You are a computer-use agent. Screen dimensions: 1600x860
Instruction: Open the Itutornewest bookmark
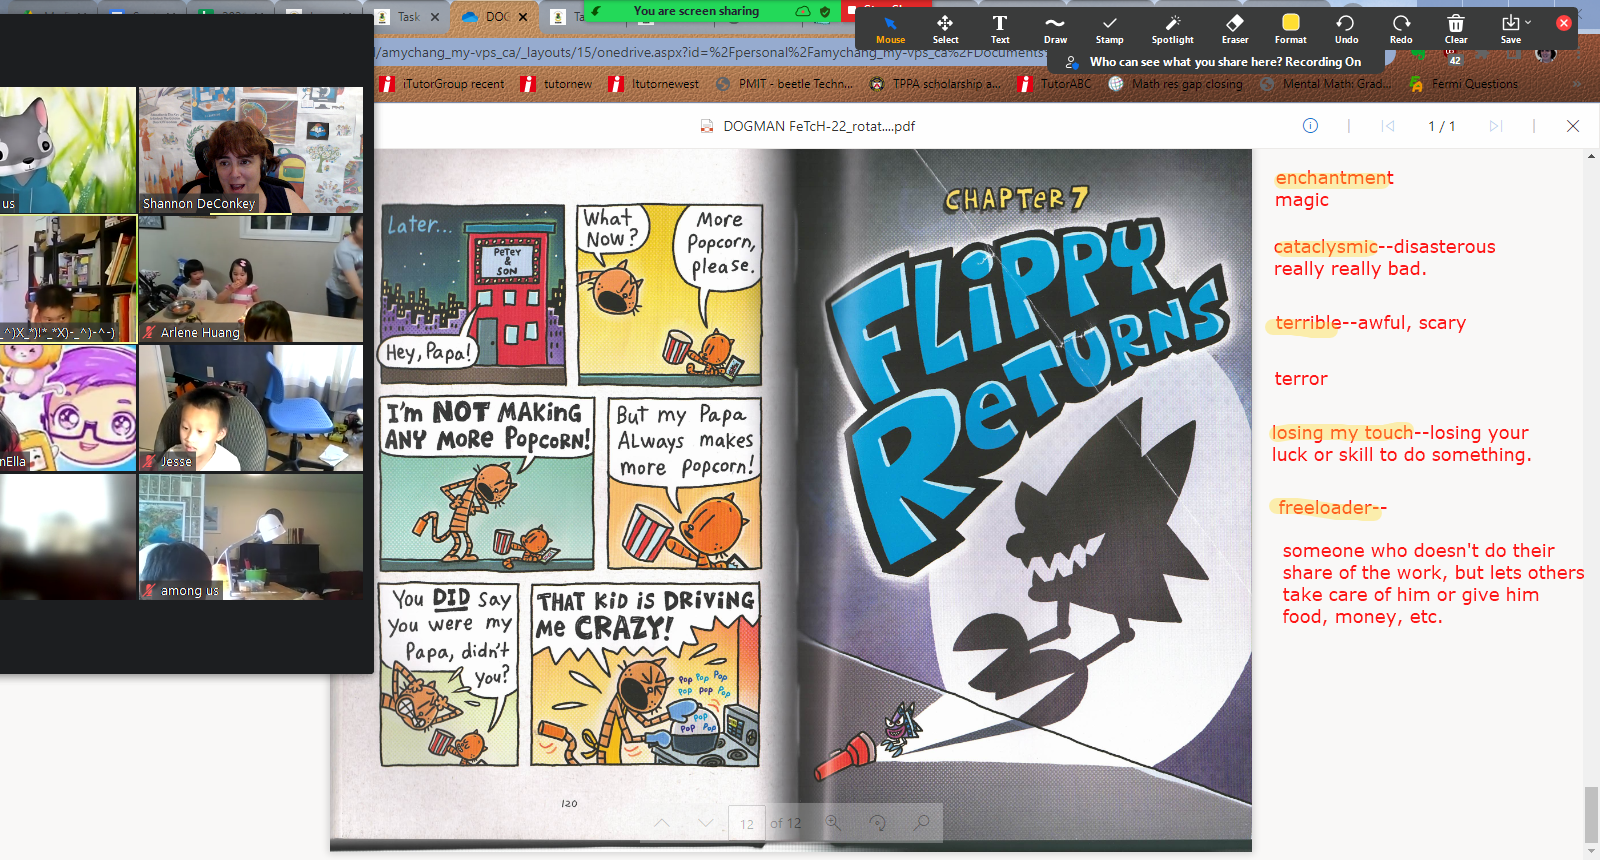654,84
